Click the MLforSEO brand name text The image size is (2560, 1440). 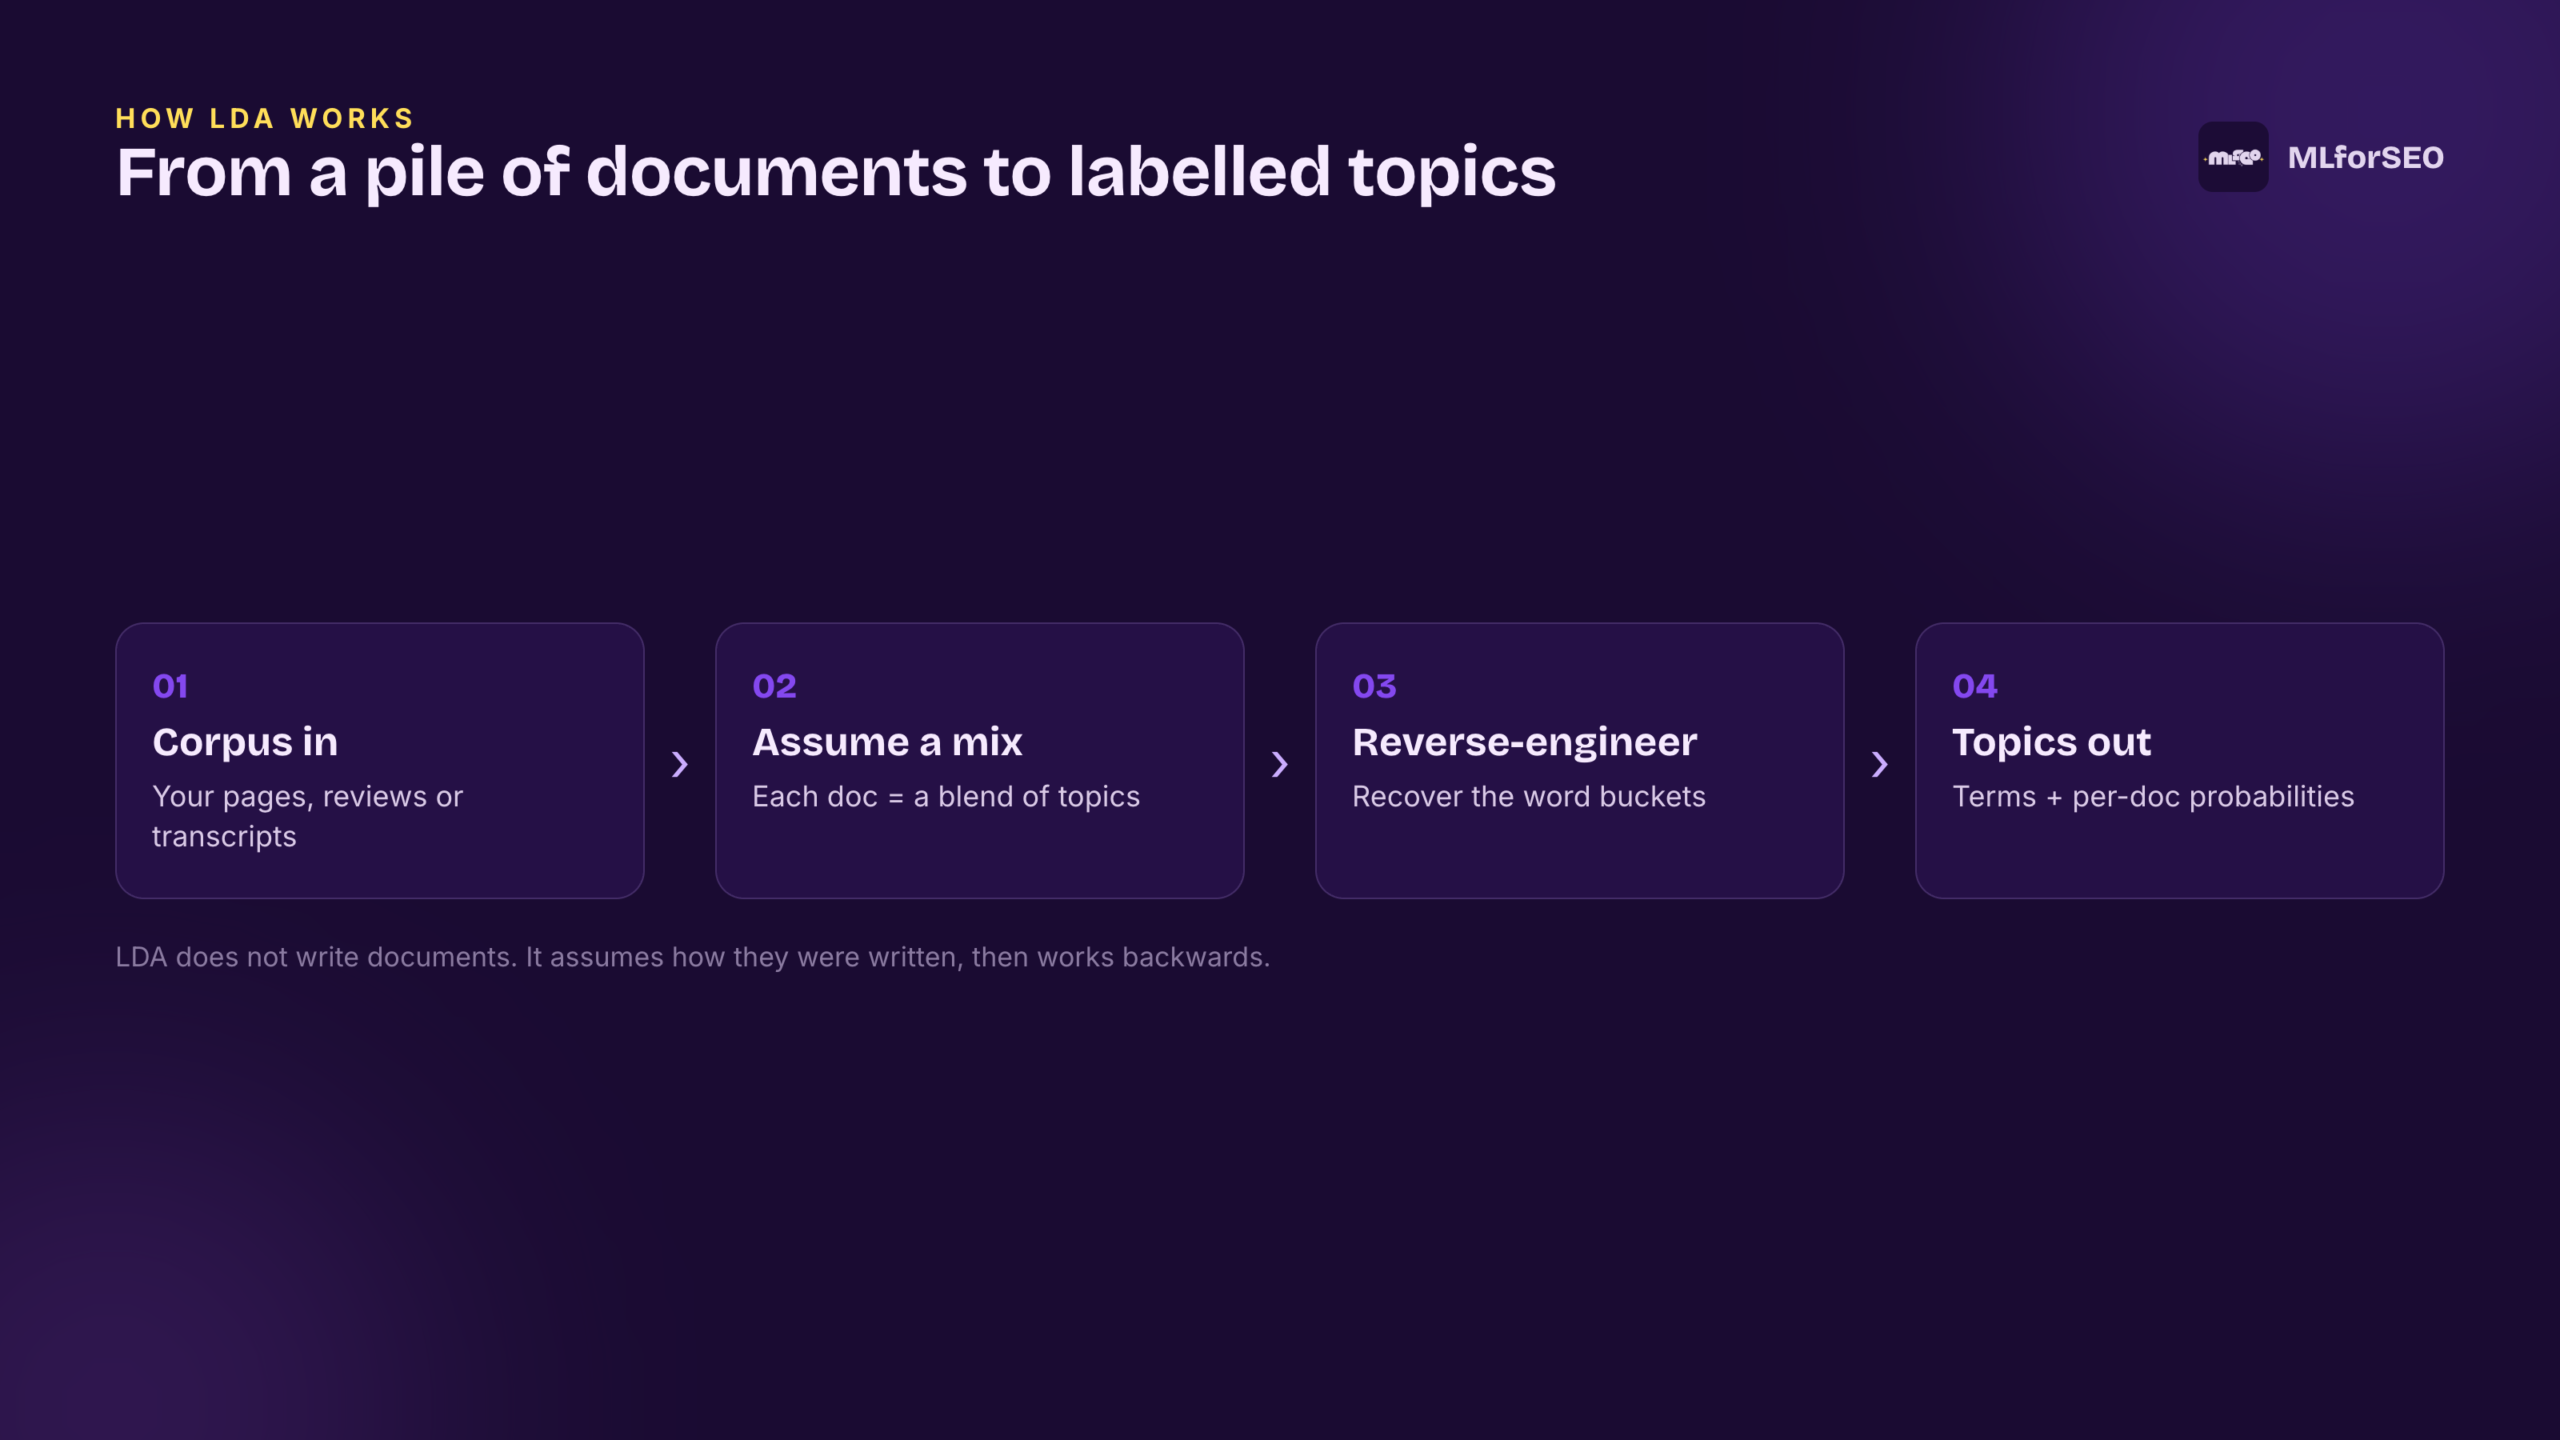point(2365,157)
